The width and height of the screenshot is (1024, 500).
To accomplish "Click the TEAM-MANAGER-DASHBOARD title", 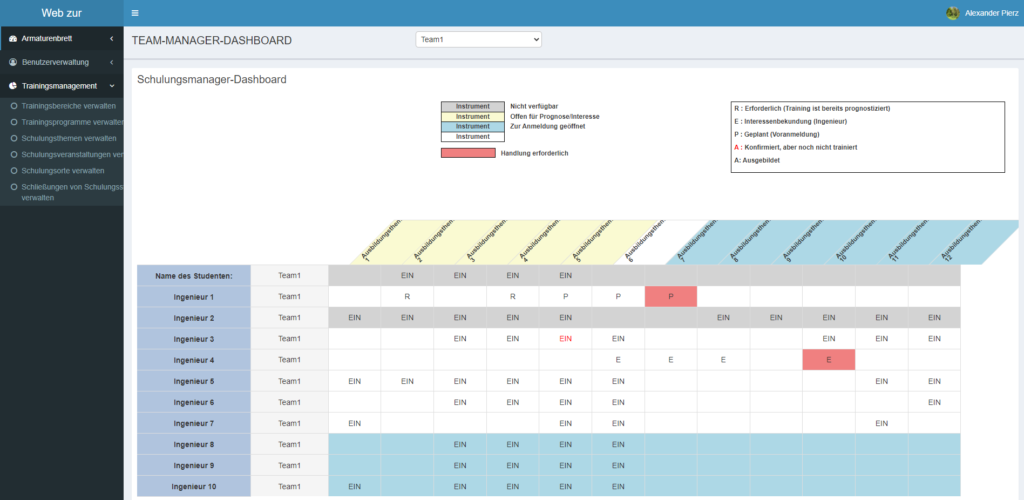I will (212, 40).
